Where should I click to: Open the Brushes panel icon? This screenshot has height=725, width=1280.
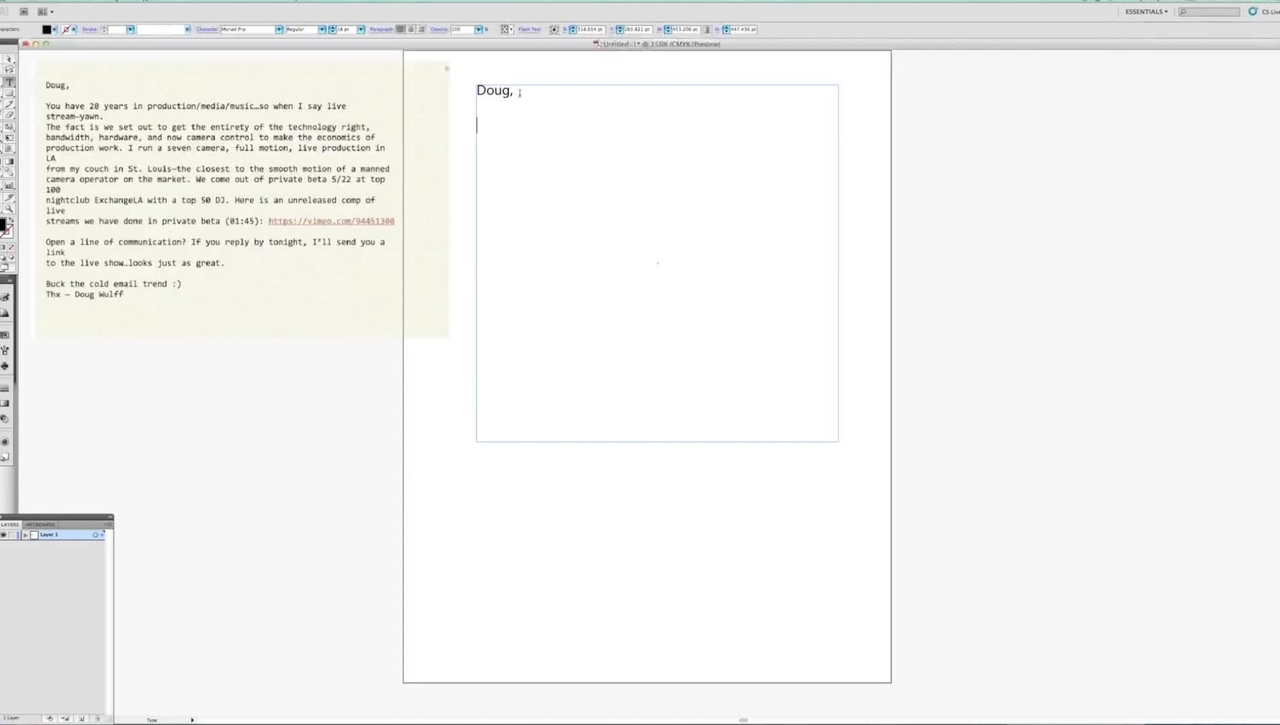[5, 350]
